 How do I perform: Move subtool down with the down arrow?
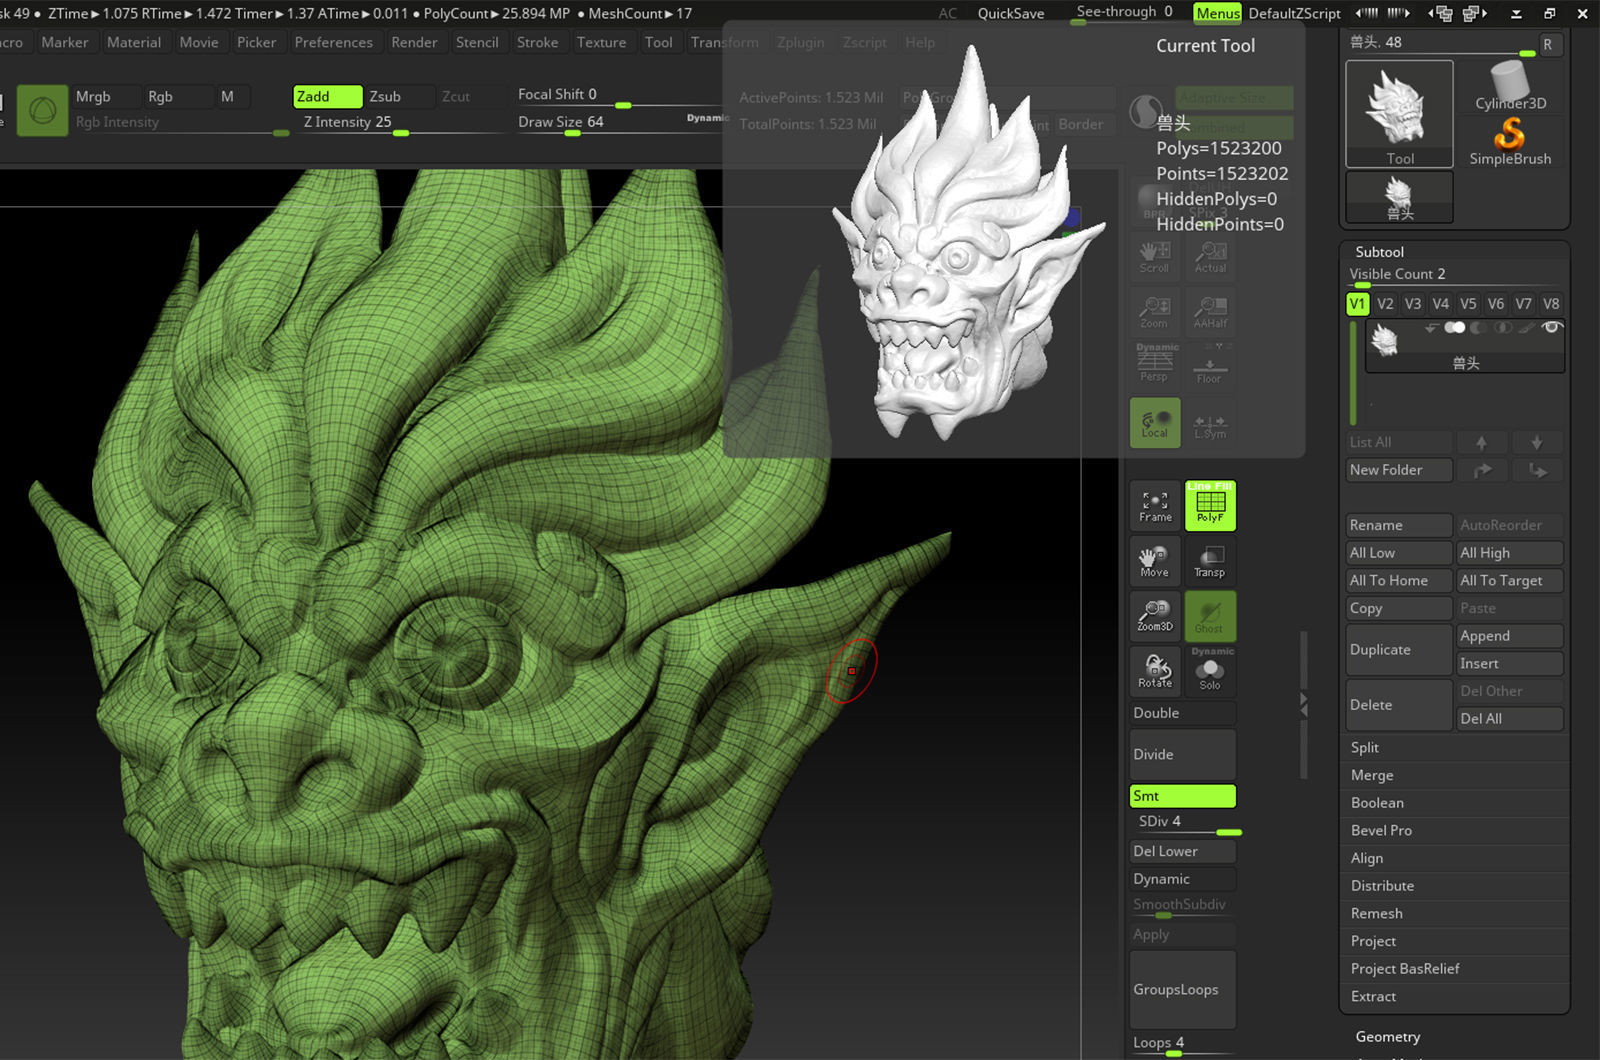[1537, 442]
